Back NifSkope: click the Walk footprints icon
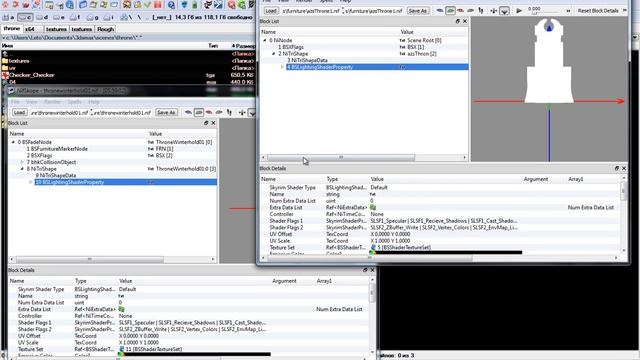 coord(229,112)
